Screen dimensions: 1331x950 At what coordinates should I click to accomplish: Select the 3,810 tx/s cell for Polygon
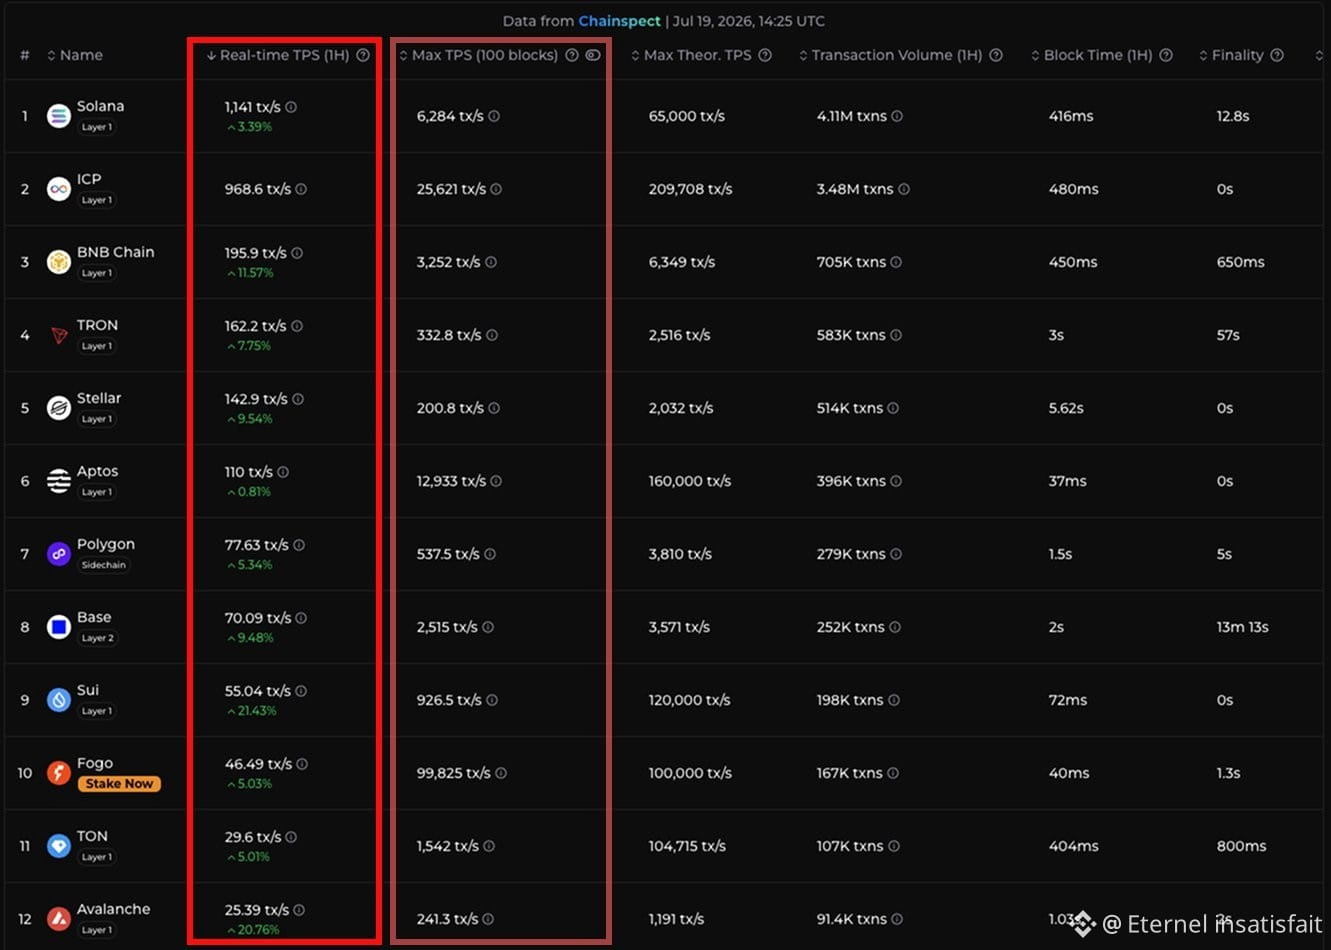681,554
